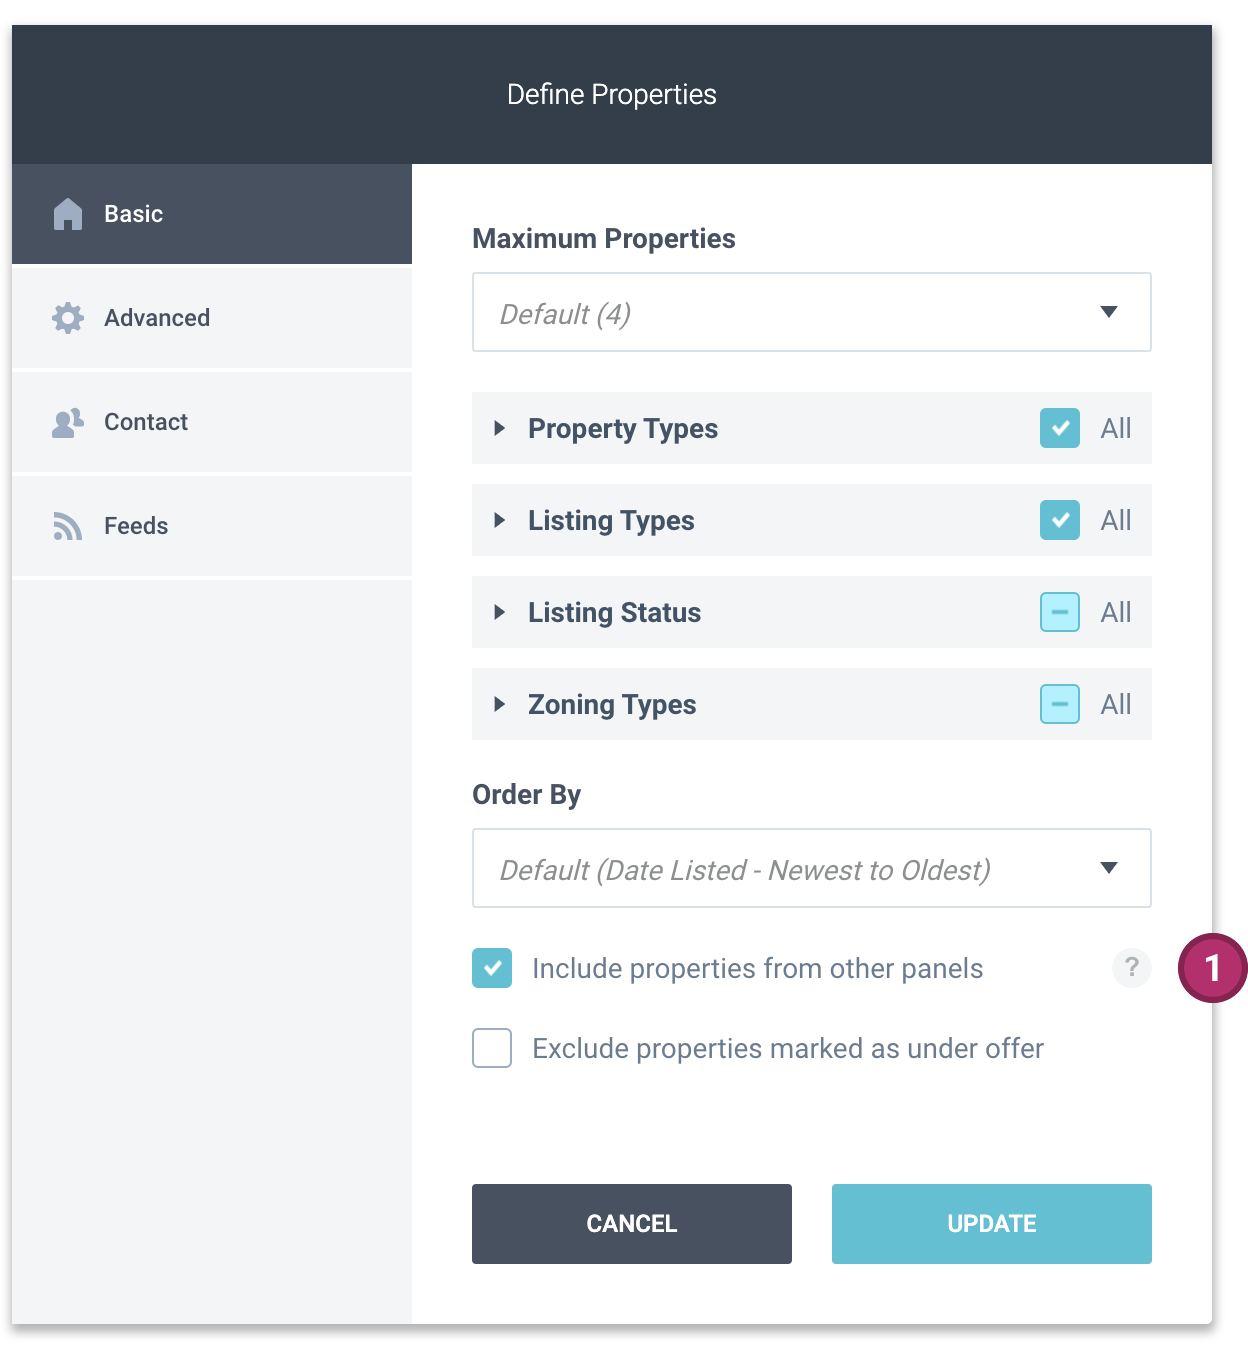
Task: Click the Contact people icon
Action: (68, 423)
